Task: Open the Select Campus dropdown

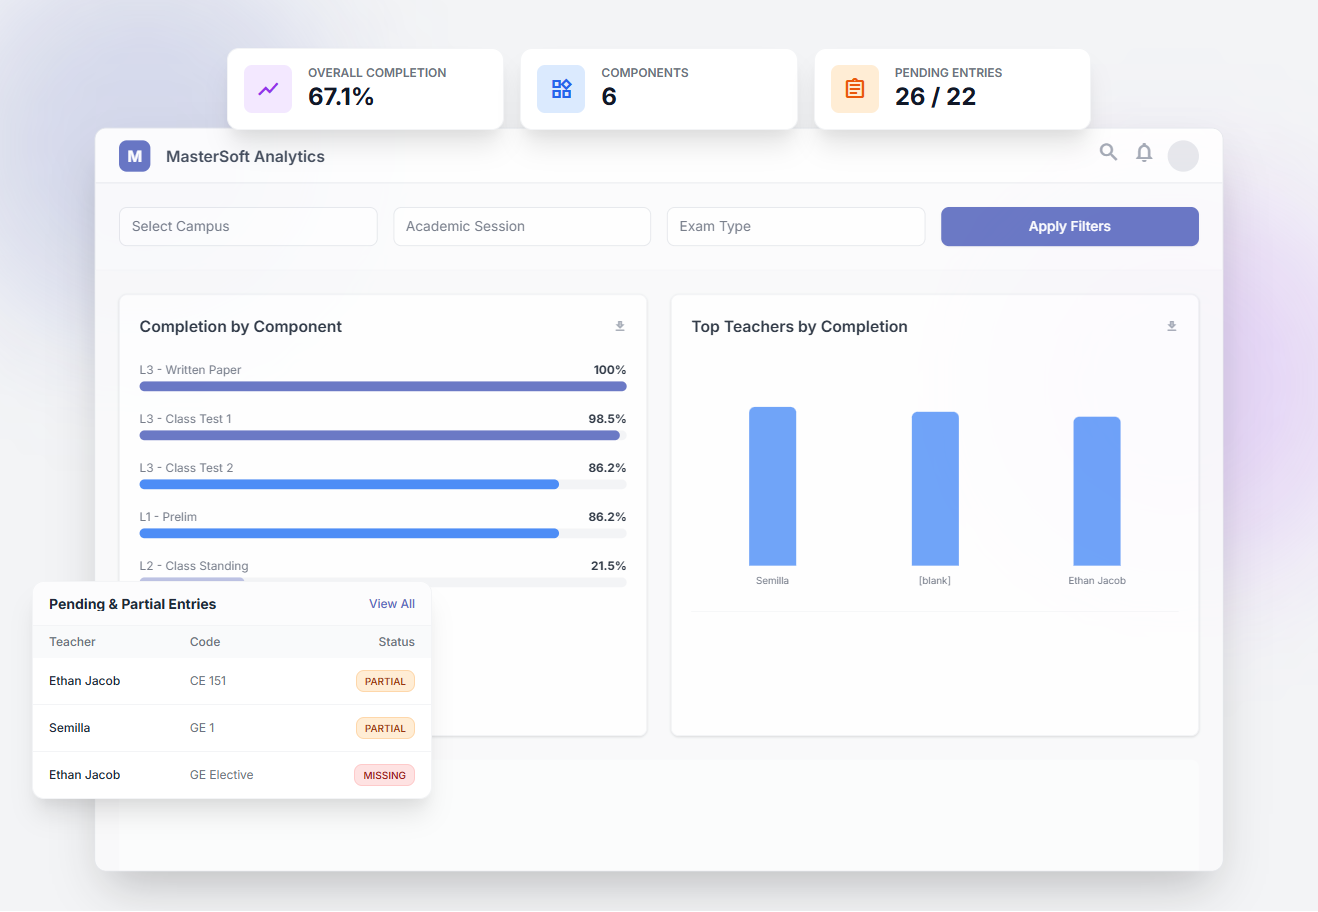Action: 248,227
